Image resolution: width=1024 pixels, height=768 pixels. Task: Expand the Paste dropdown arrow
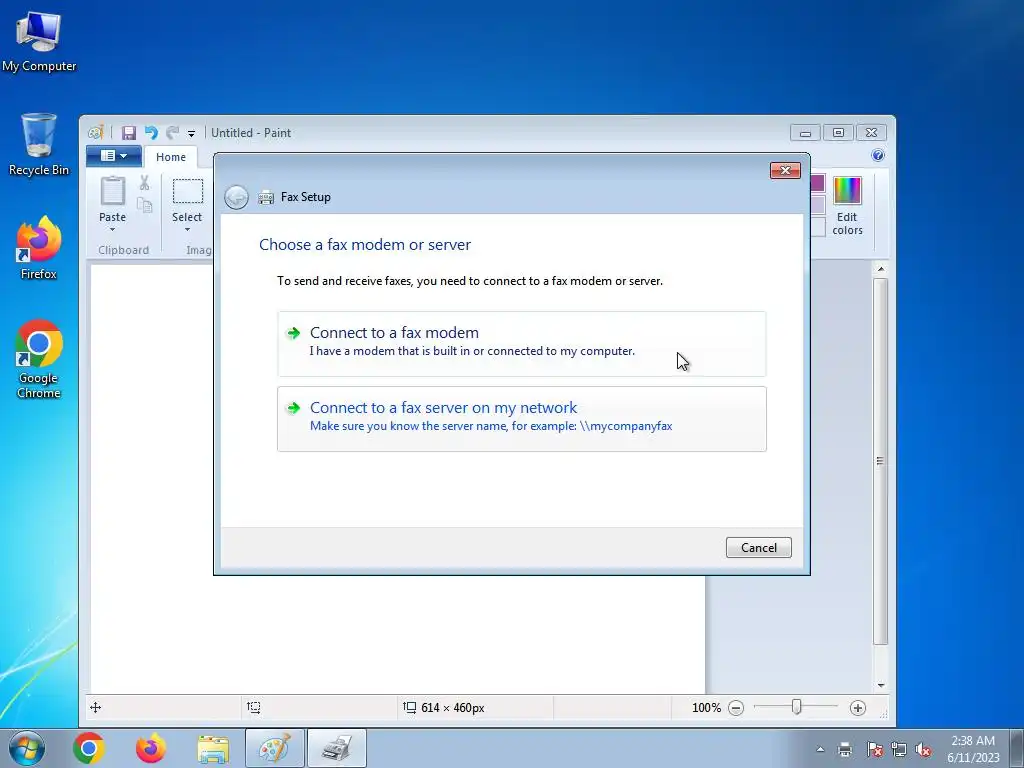pos(112,229)
